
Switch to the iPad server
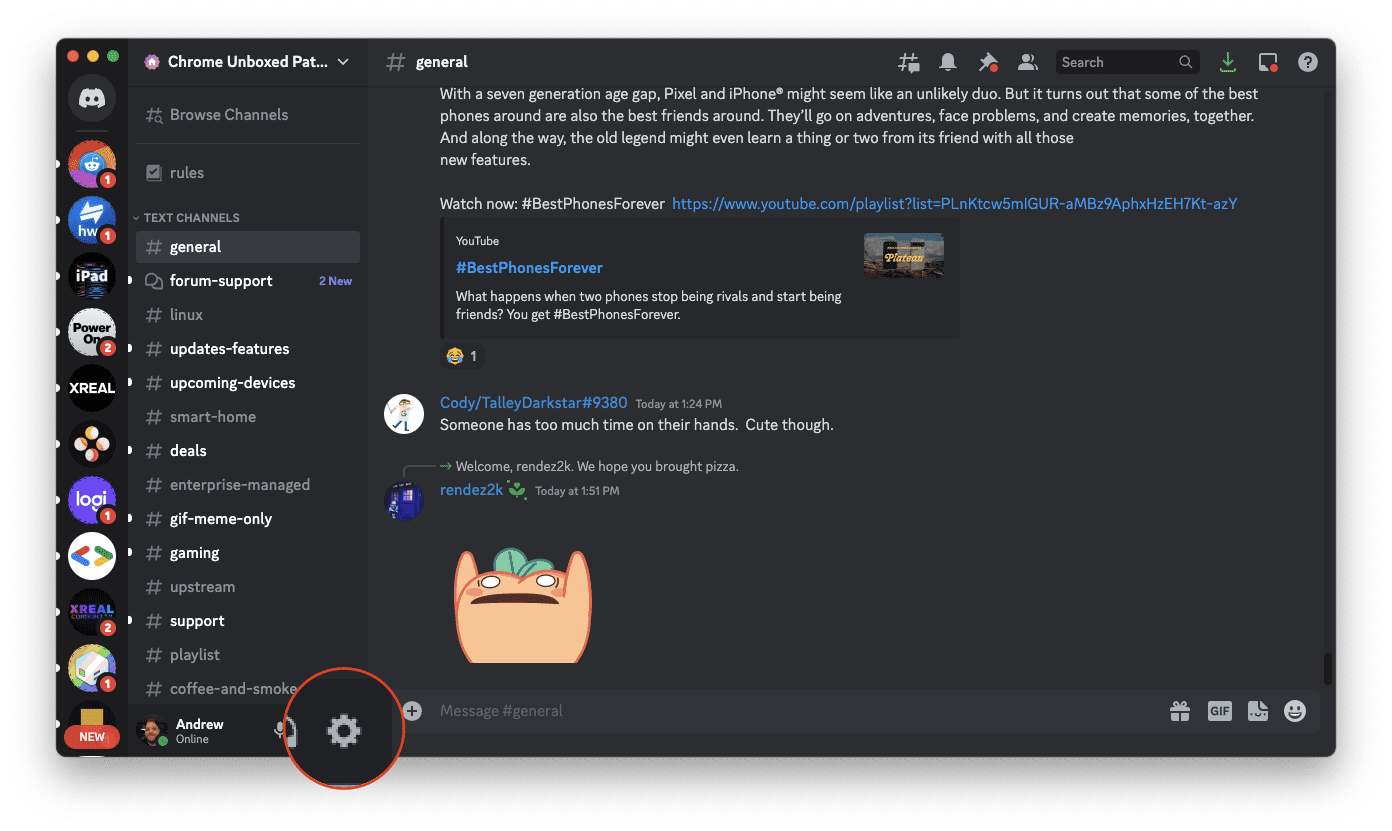tap(92, 276)
